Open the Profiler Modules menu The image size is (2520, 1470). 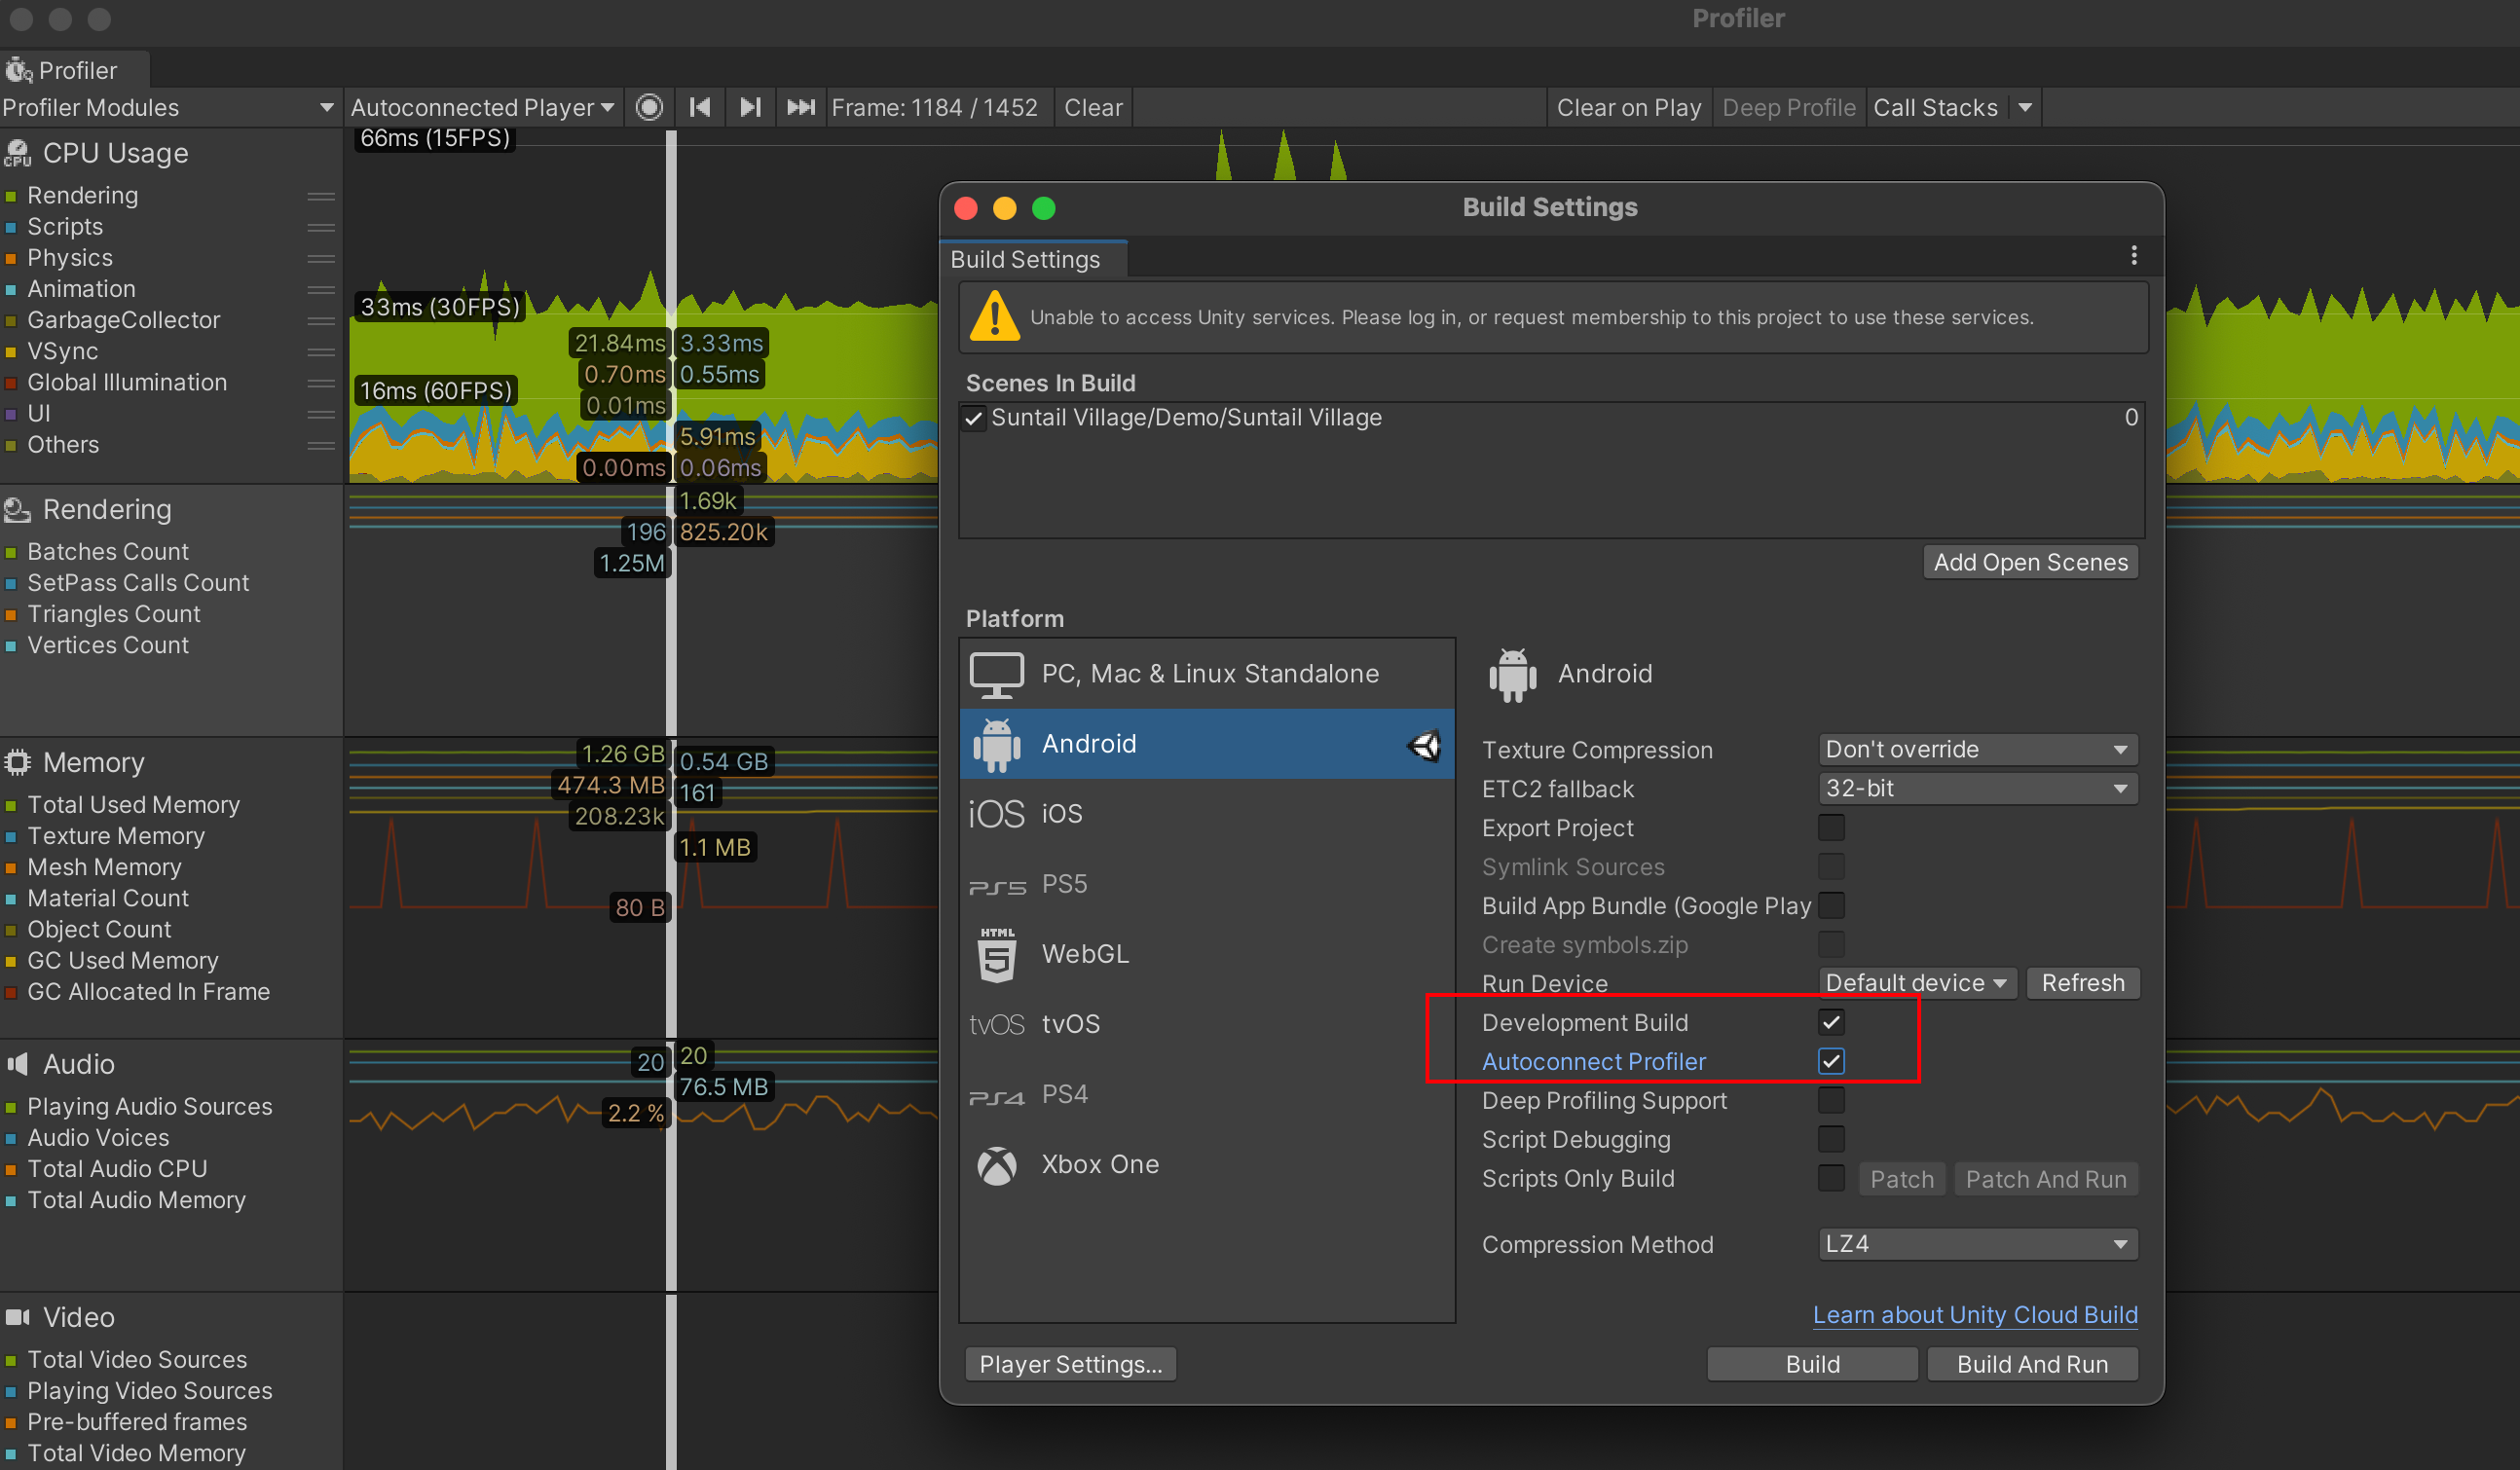[x=167, y=107]
